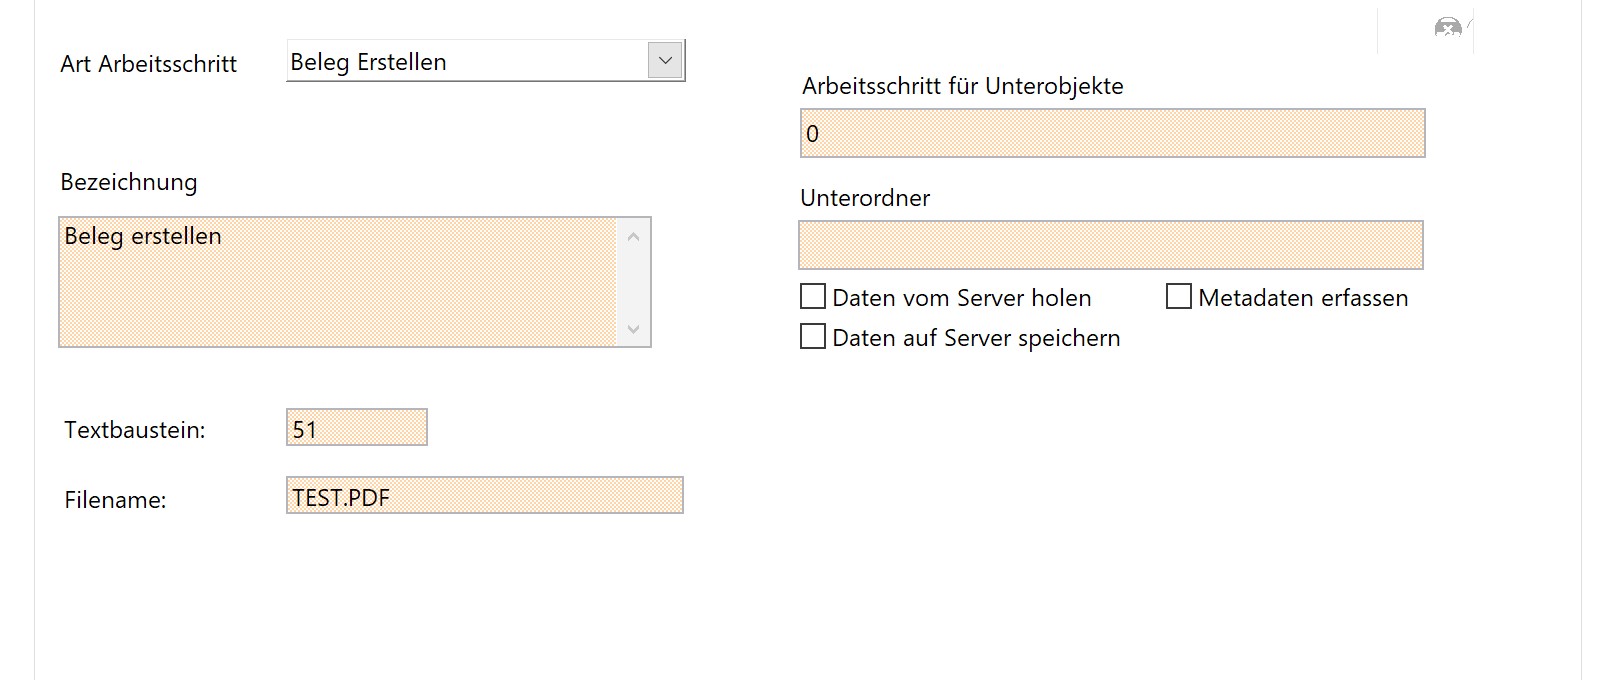The height and width of the screenshot is (680, 1600).
Task: Click the Unterordner label
Action: point(865,198)
